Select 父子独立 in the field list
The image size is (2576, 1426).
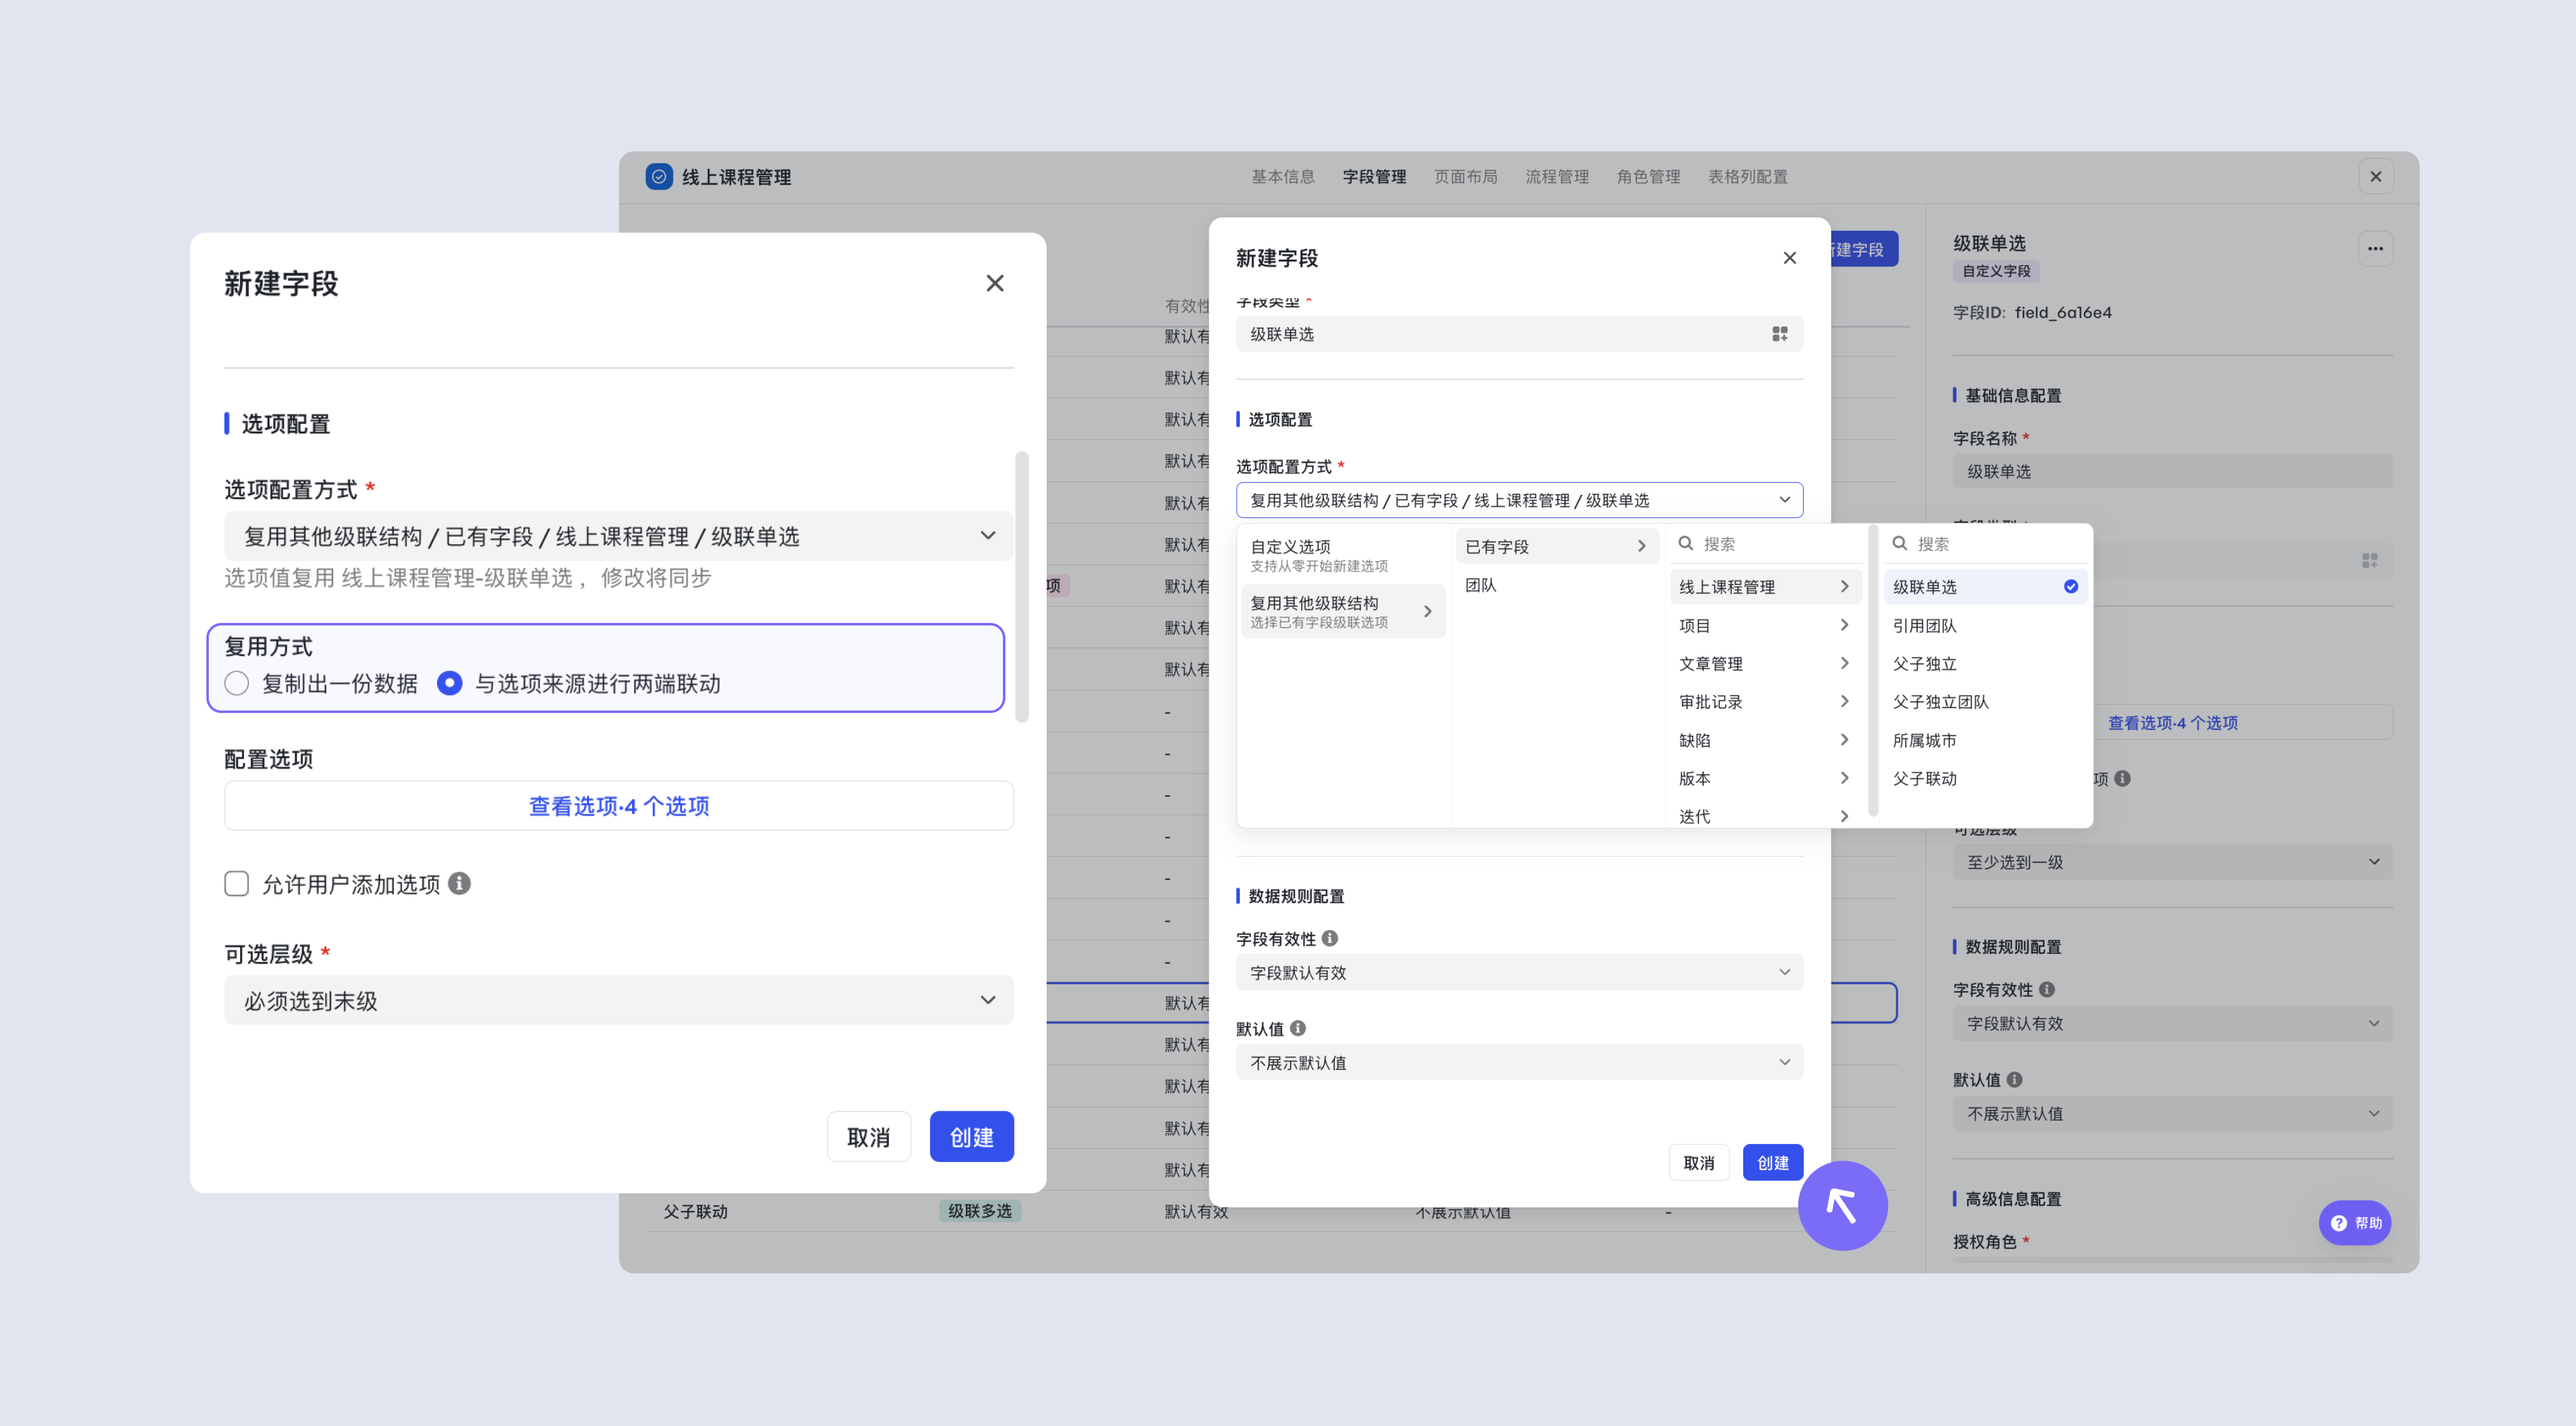[1985, 663]
